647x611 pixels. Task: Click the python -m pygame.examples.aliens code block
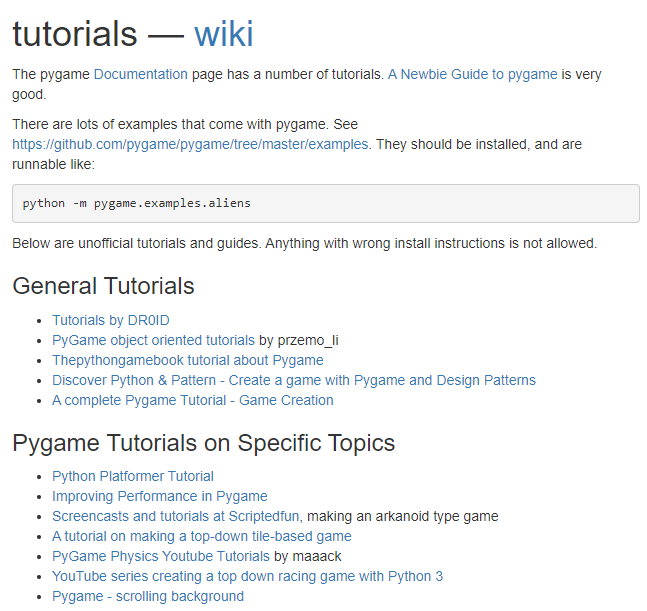[x=326, y=203]
